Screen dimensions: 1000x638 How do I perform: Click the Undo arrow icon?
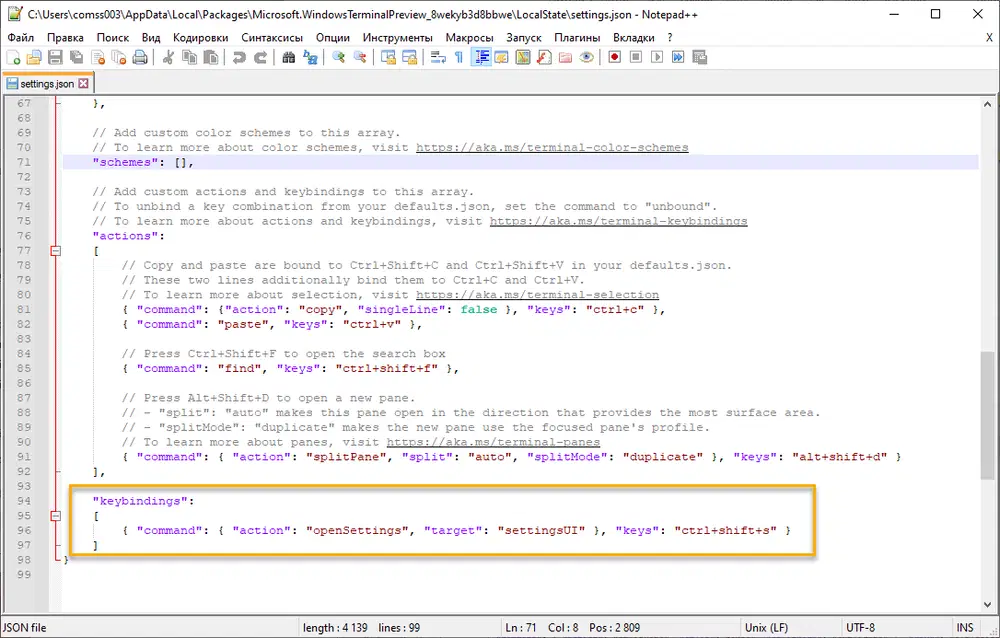point(239,58)
